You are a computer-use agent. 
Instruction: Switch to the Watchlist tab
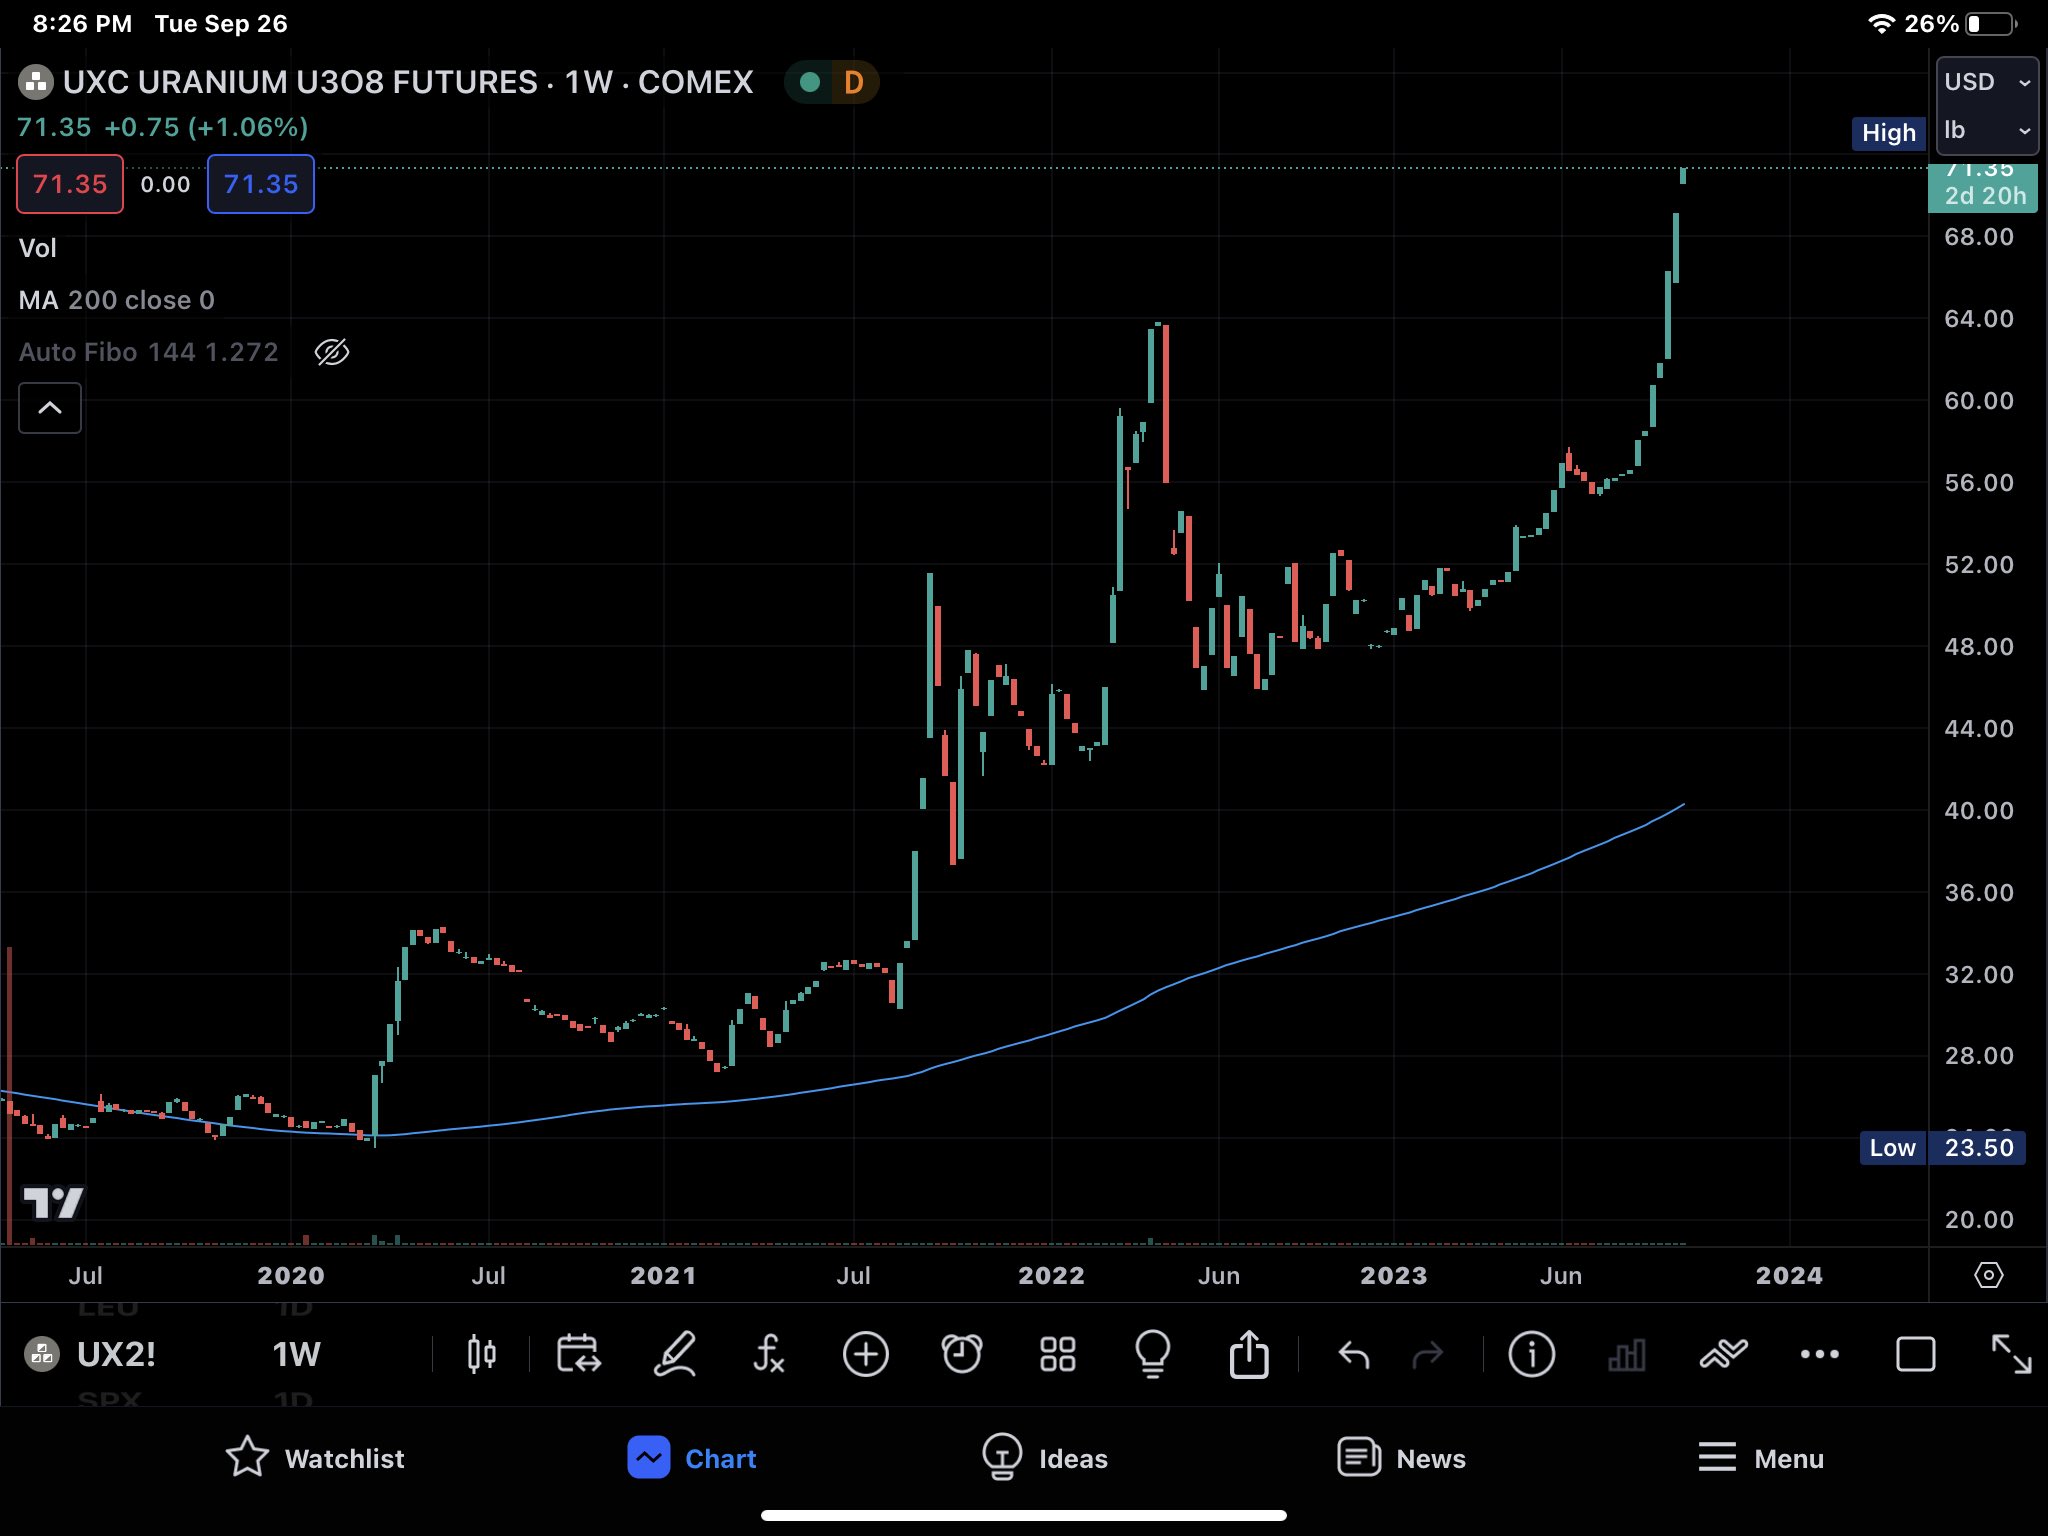coord(316,1458)
